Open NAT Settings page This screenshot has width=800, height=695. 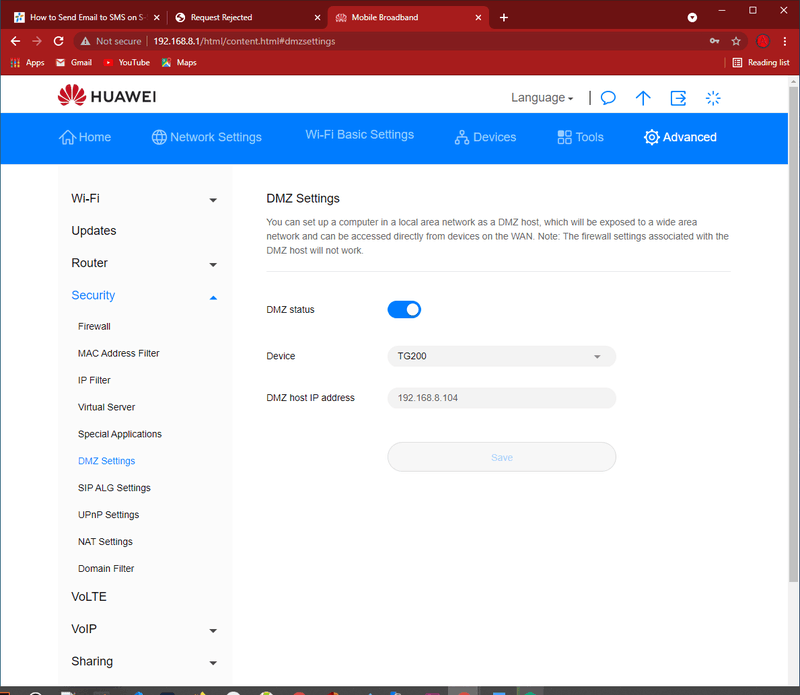coord(105,542)
